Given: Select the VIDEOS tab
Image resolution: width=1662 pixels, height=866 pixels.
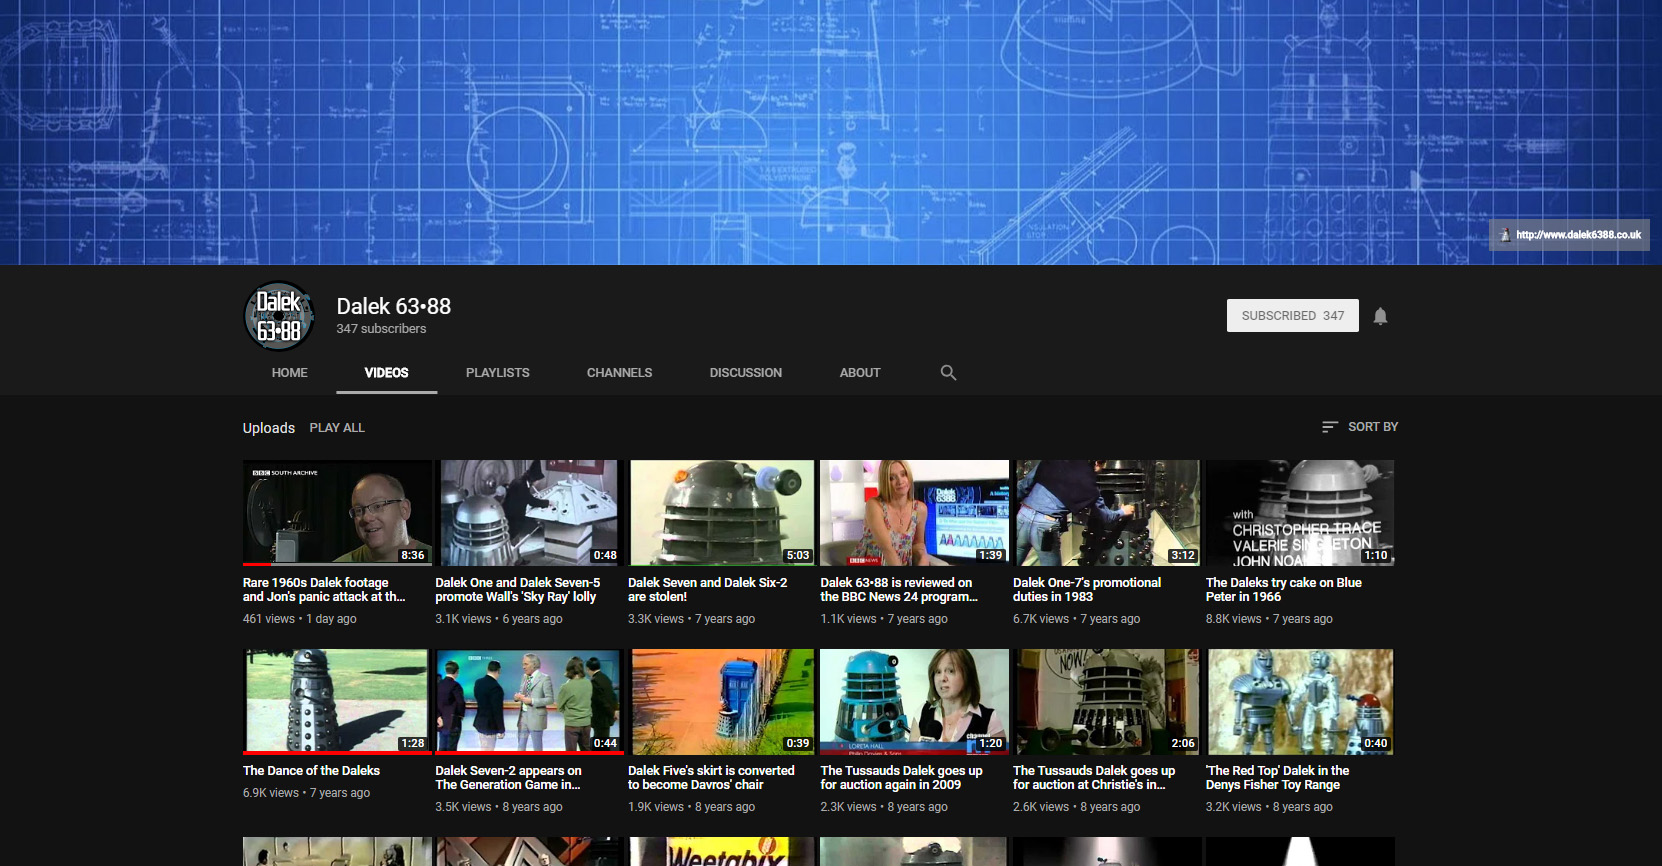Looking at the screenshot, I should tap(386, 372).
